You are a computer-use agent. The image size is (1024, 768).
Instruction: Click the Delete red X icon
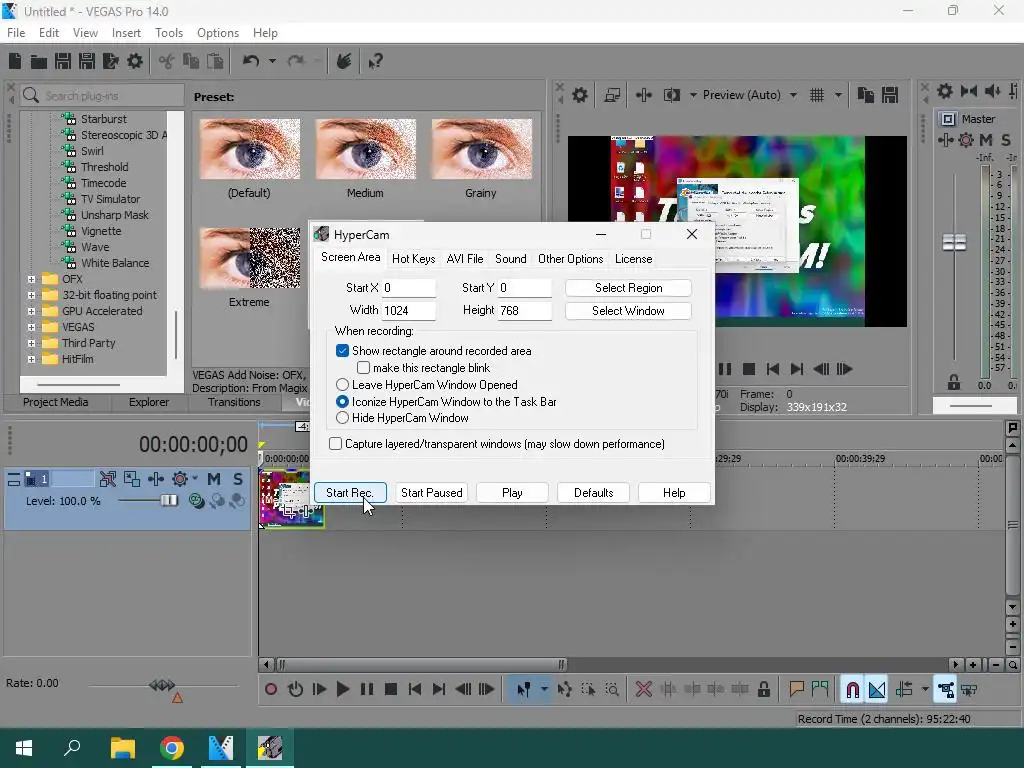tap(643, 689)
